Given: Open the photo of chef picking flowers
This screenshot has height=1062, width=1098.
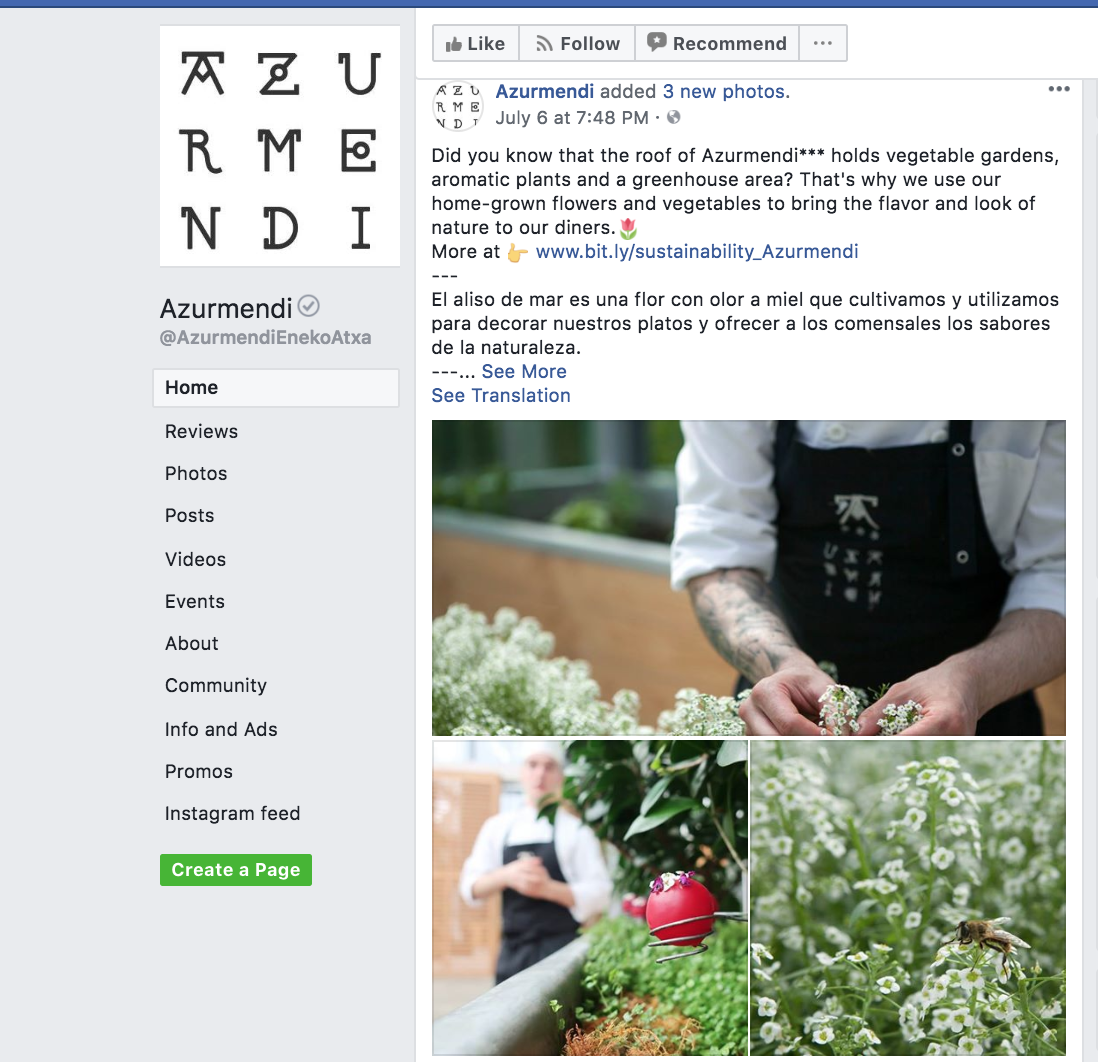Looking at the screenshot, I should pos(749,578).
